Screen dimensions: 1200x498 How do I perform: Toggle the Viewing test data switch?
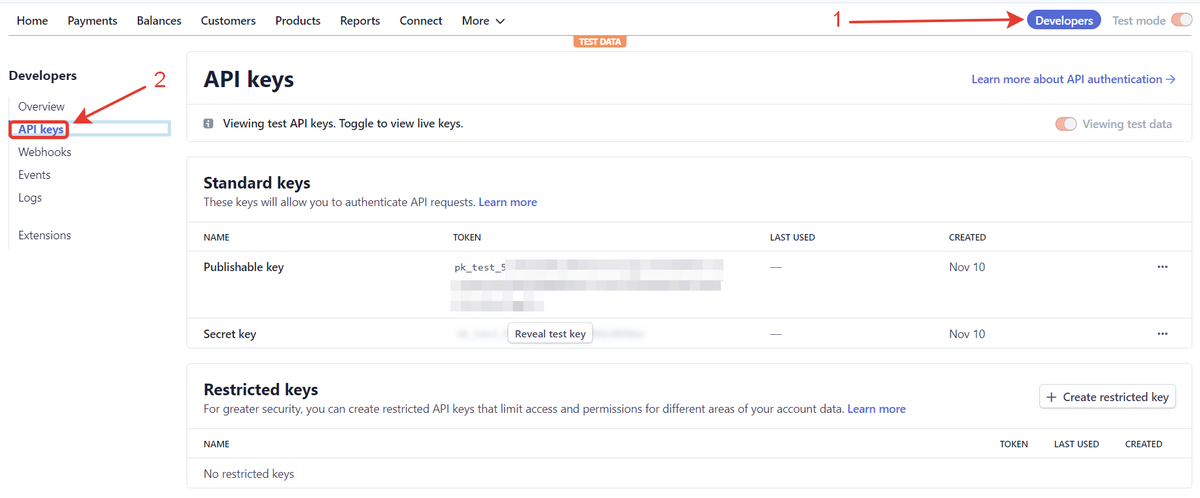(1066, 124)
